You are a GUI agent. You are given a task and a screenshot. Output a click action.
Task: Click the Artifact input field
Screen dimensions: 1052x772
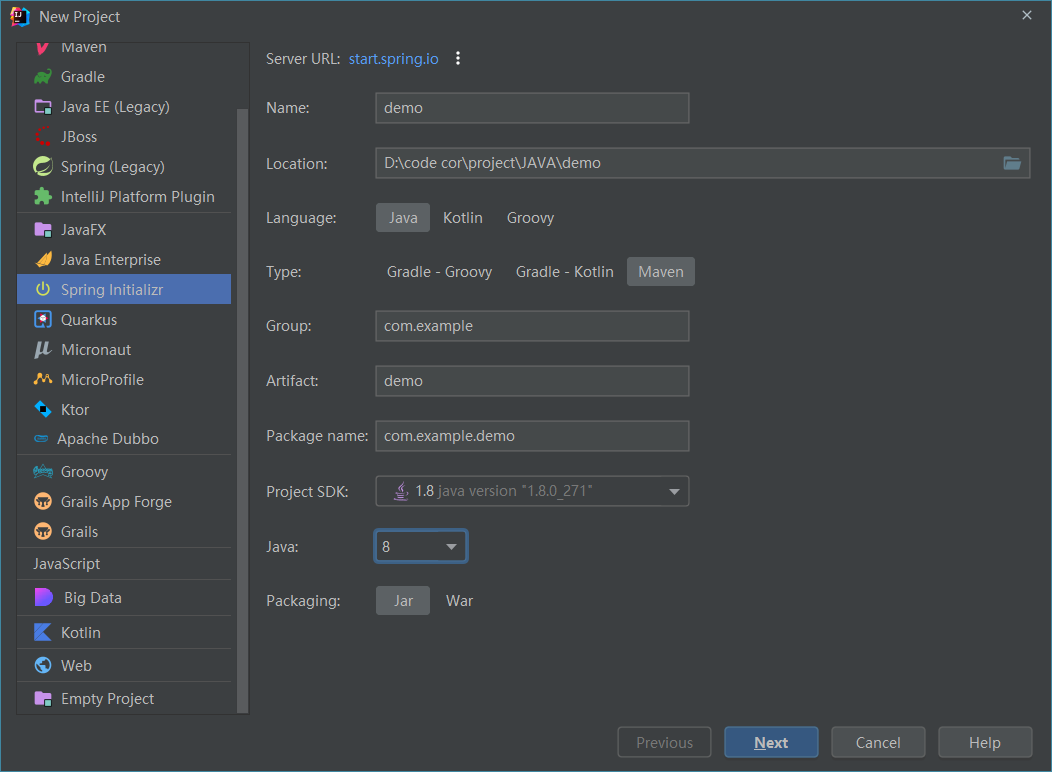point(532,381)
